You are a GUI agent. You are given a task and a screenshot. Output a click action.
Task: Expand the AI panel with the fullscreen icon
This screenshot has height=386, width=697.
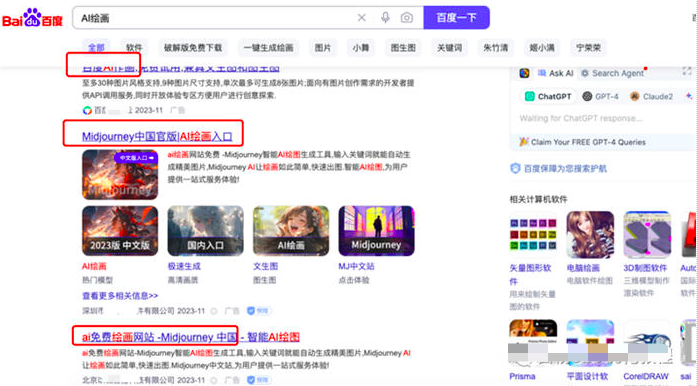[687, 71]
